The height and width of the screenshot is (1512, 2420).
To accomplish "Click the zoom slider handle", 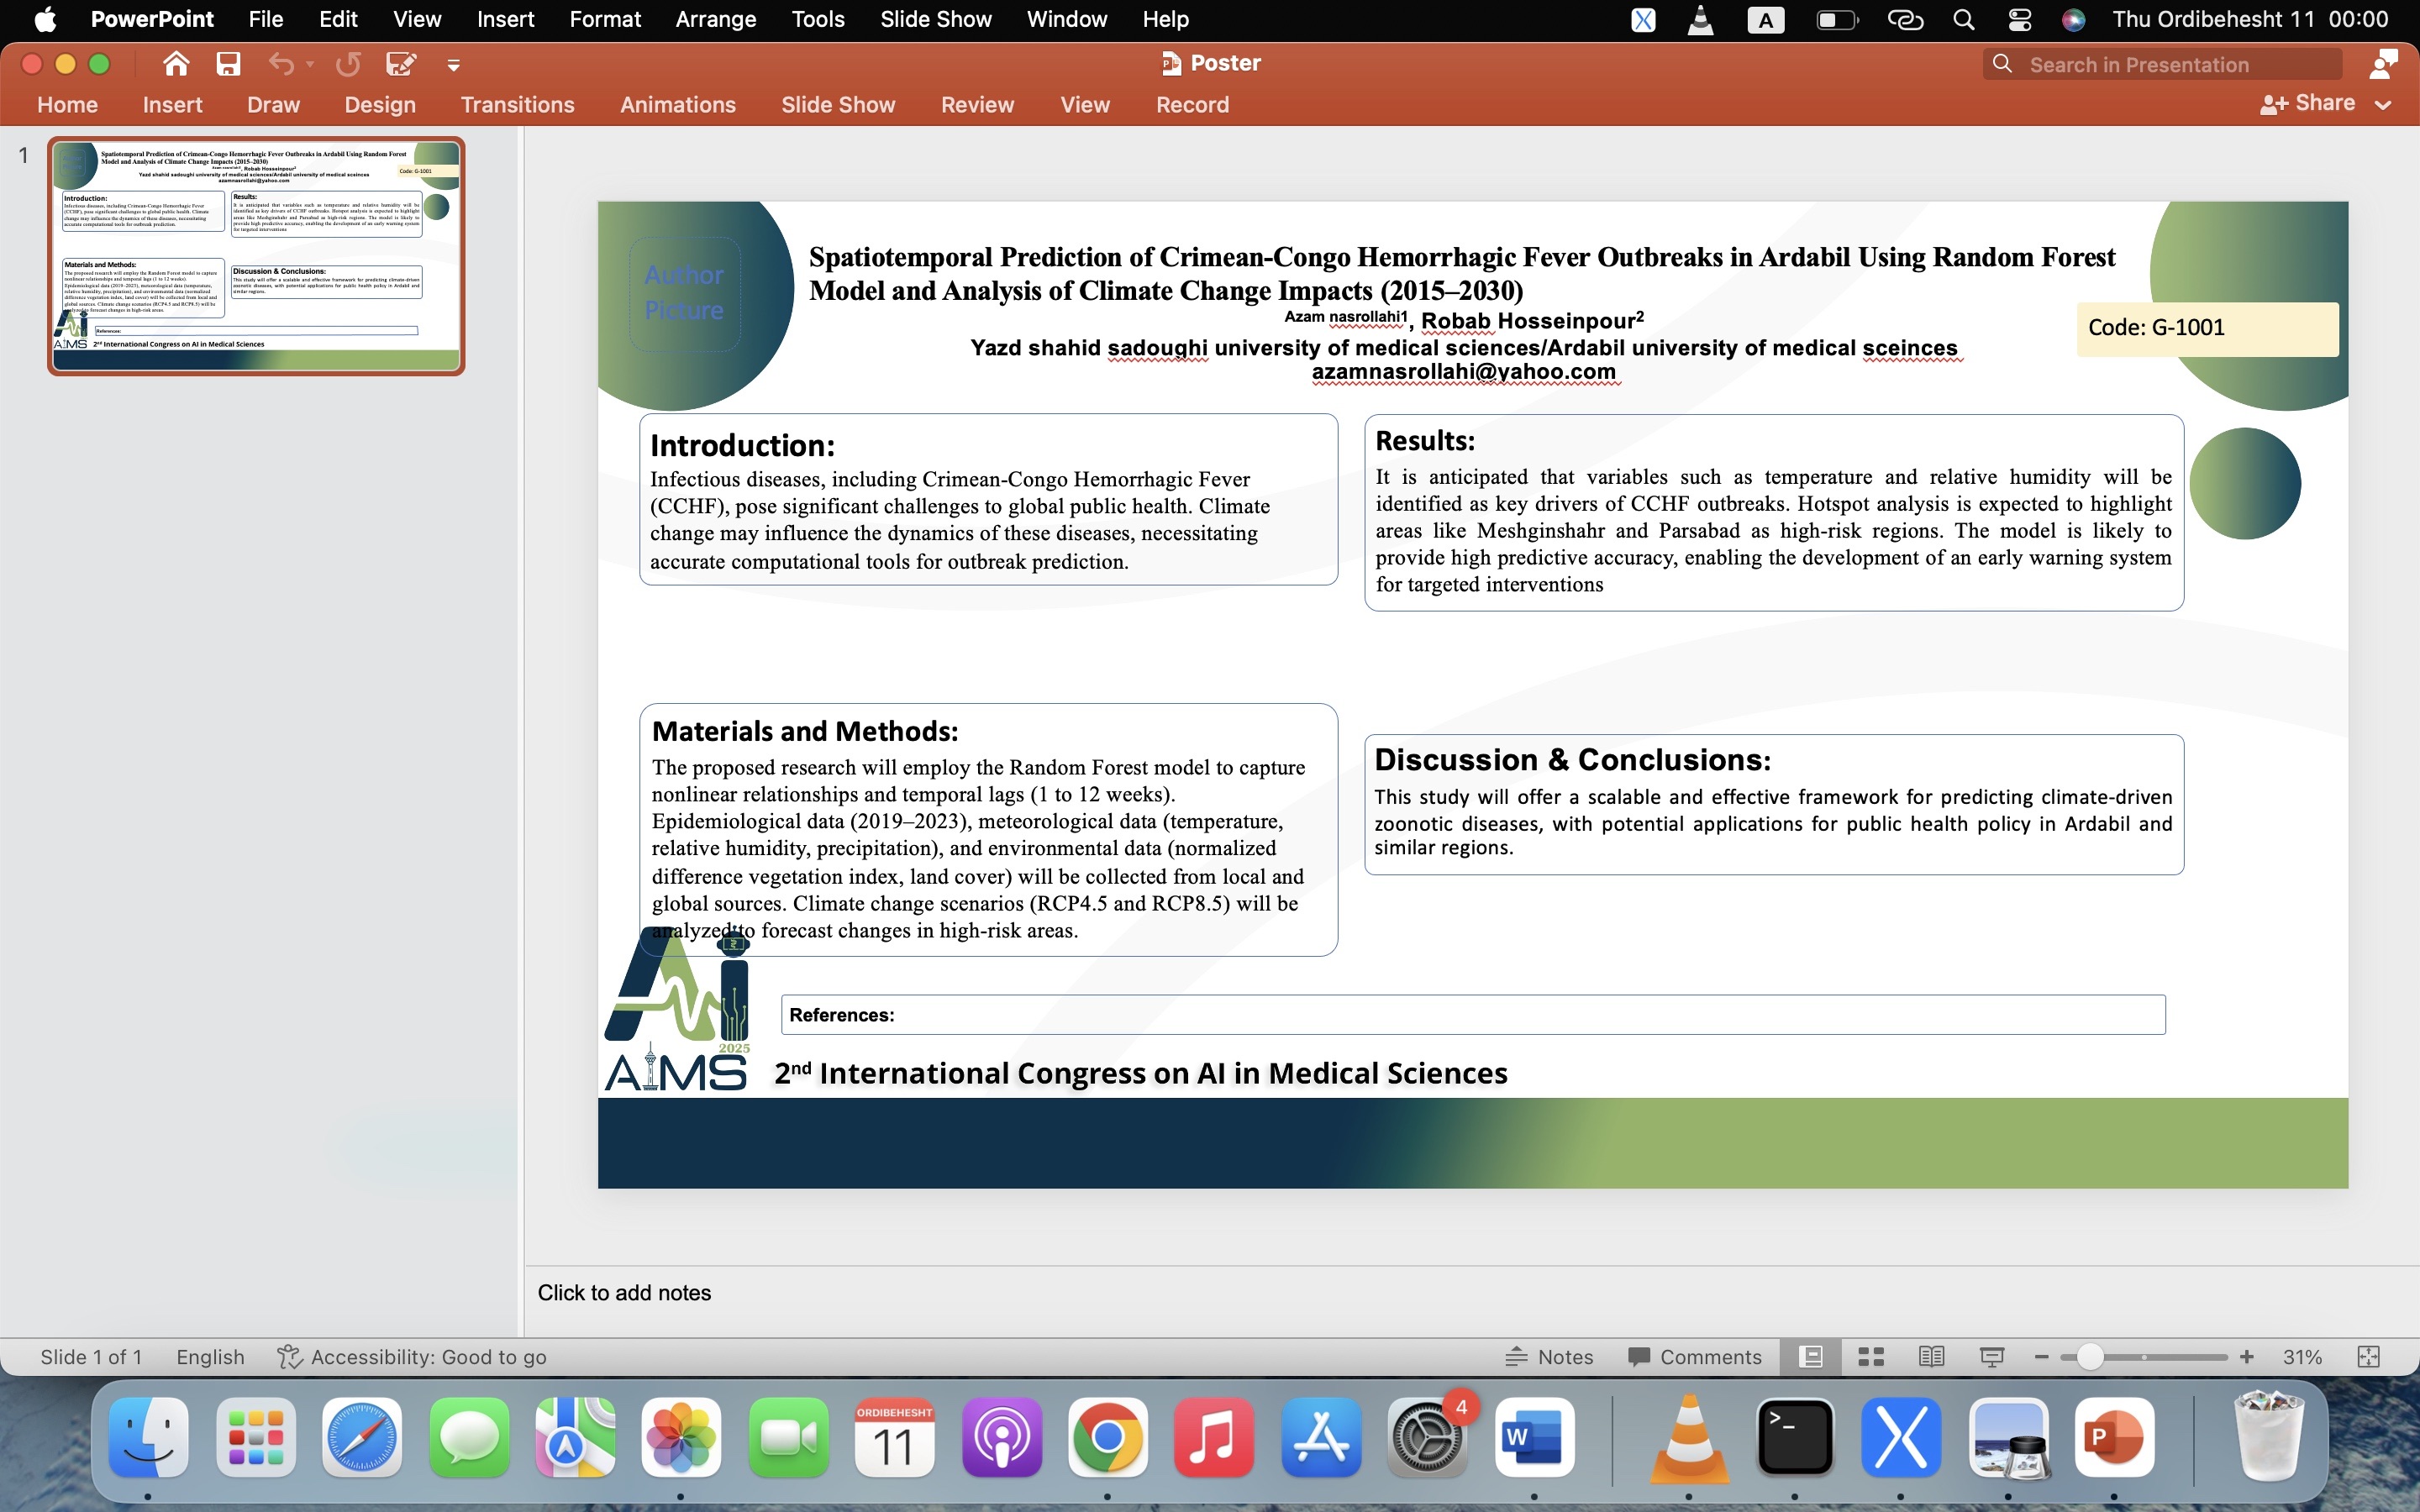I will [2089, 1357].
